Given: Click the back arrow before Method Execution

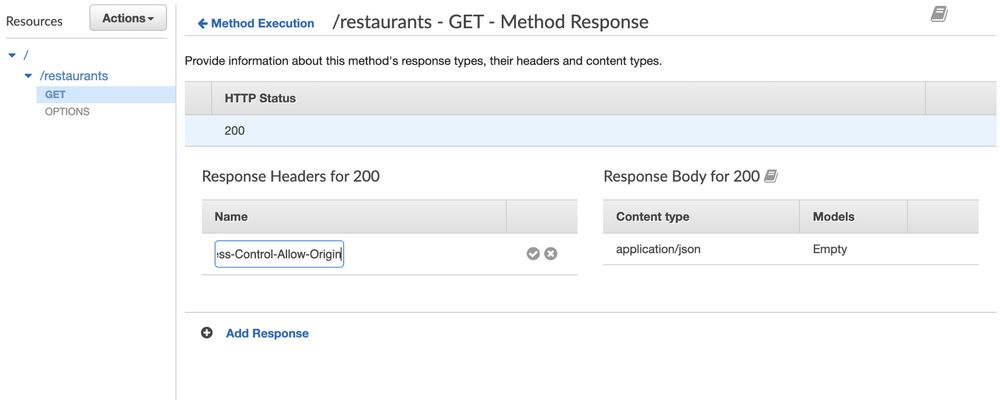Looking at the screenshot, I should 203,23.
